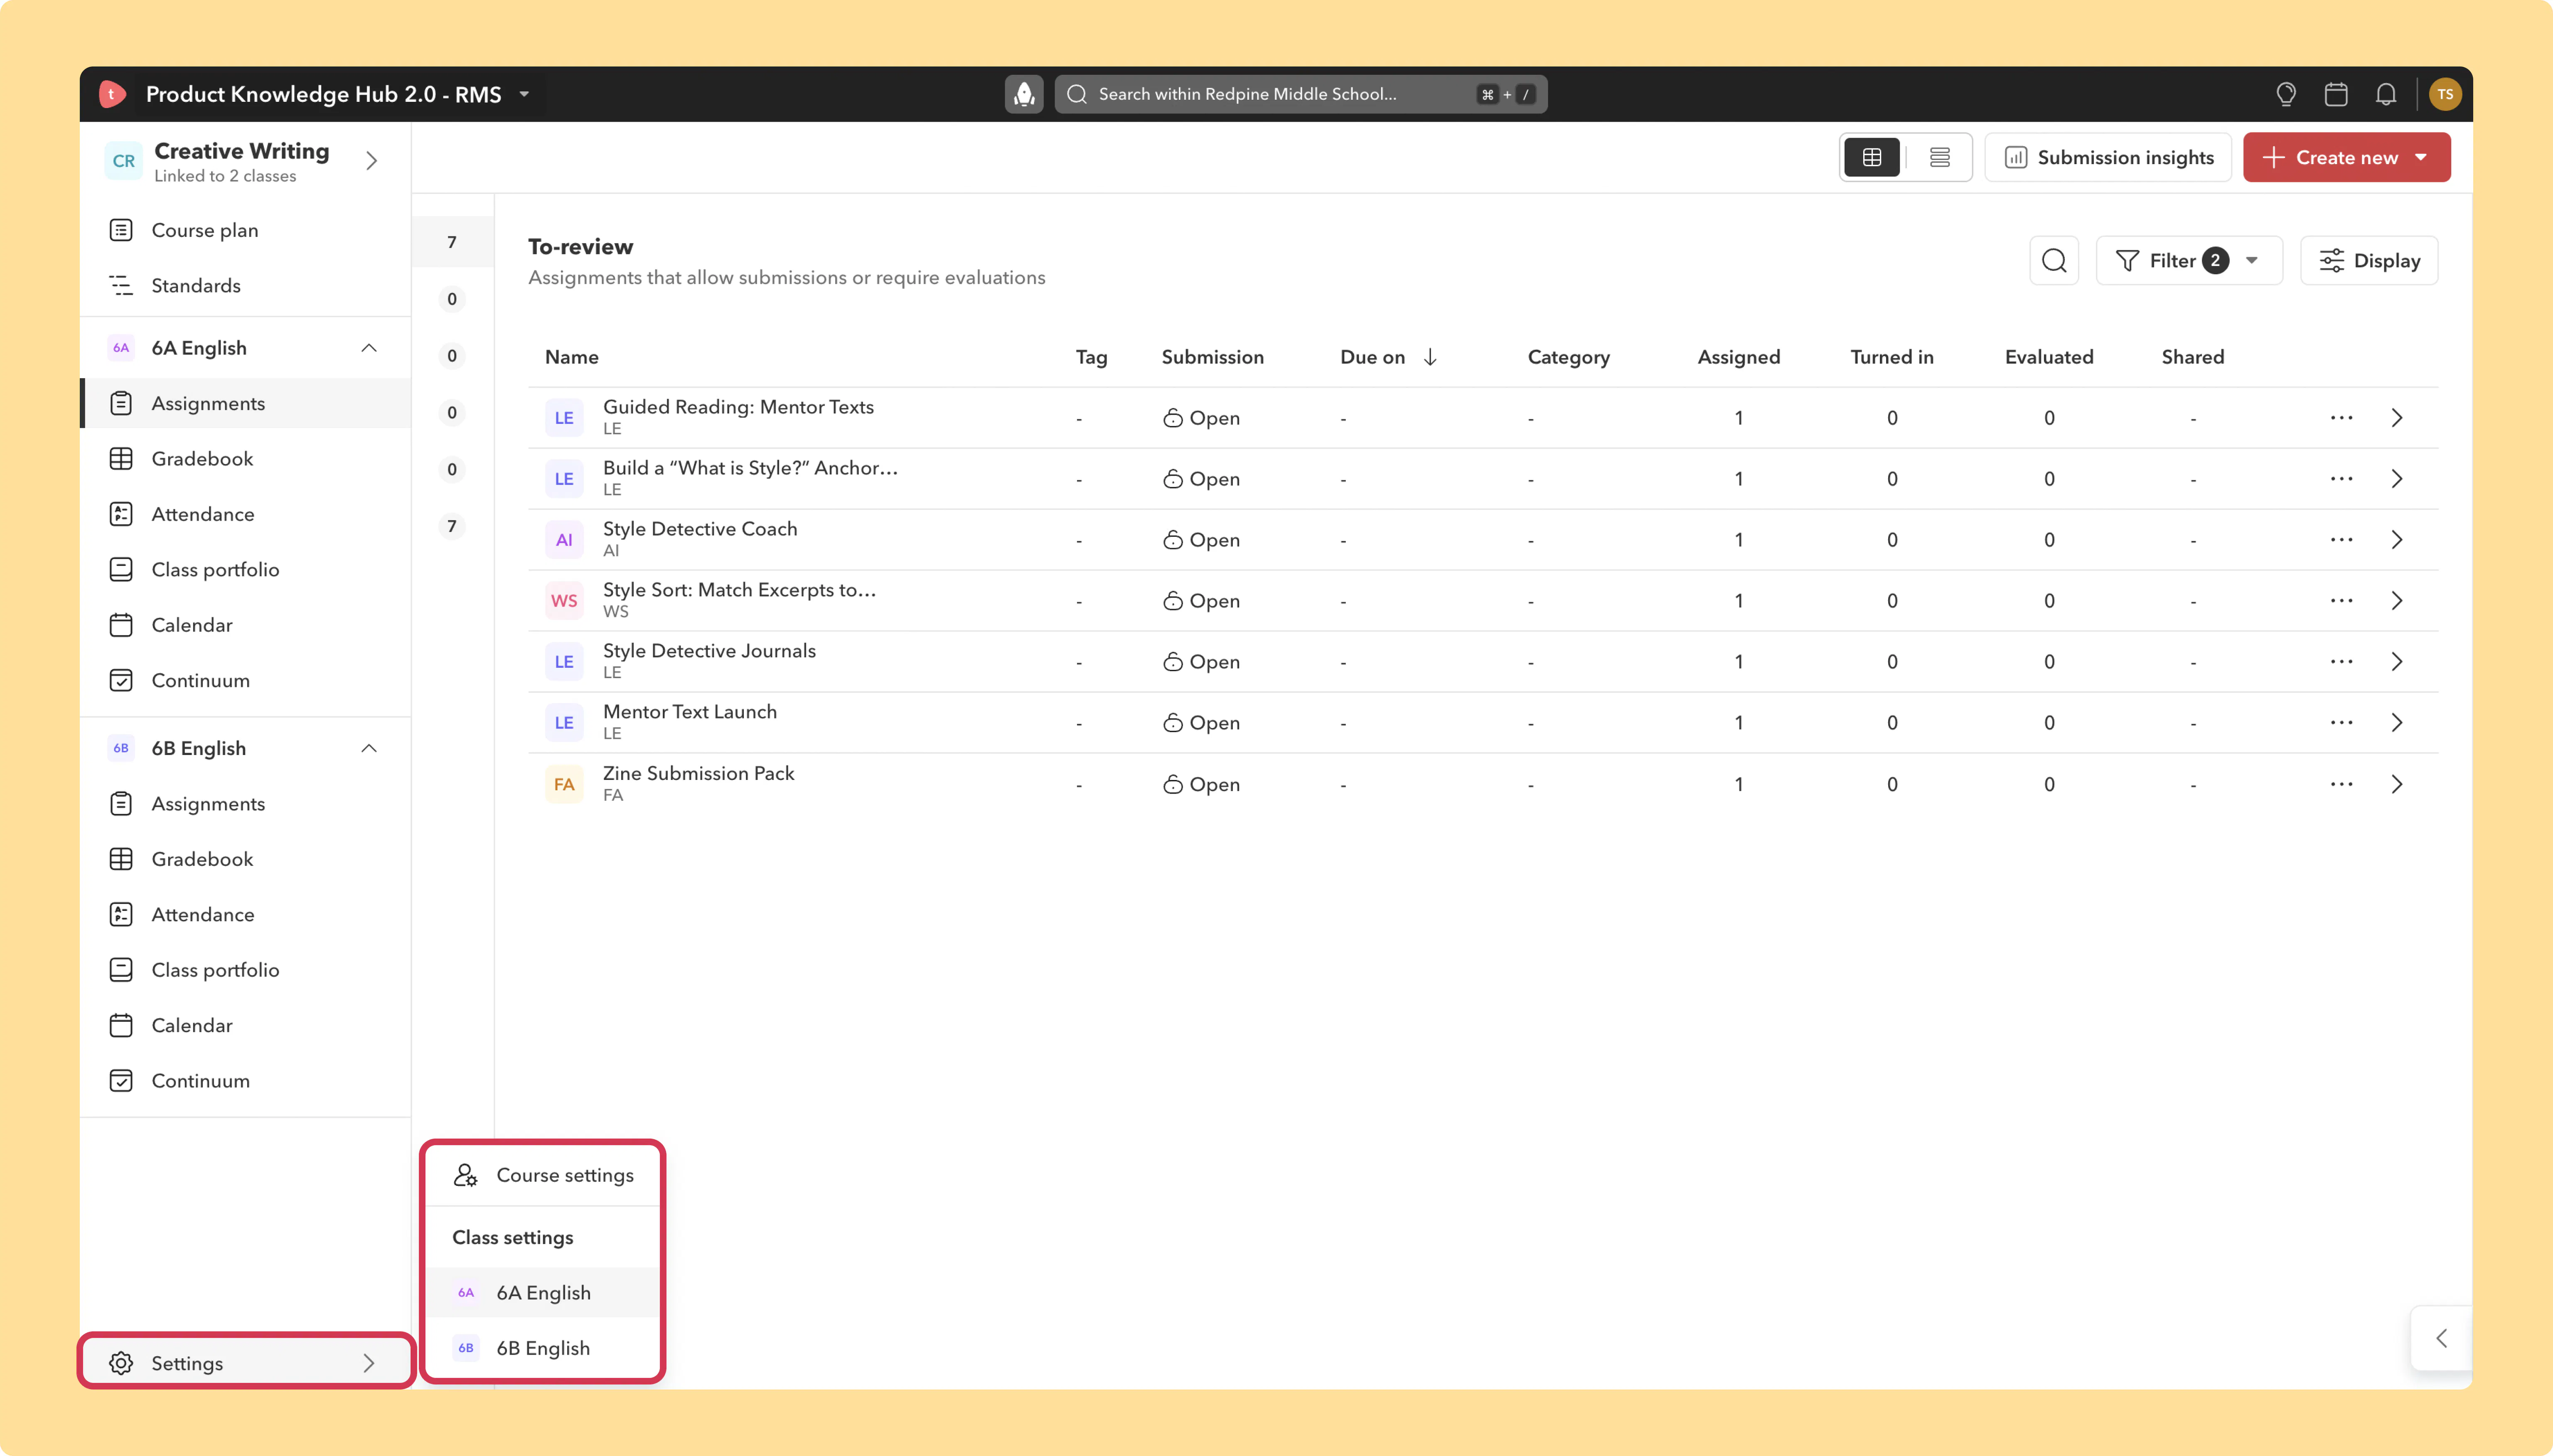Expand the Settings submenu
Viewport: 2553px width, 1456px height.
point(246,1363)
